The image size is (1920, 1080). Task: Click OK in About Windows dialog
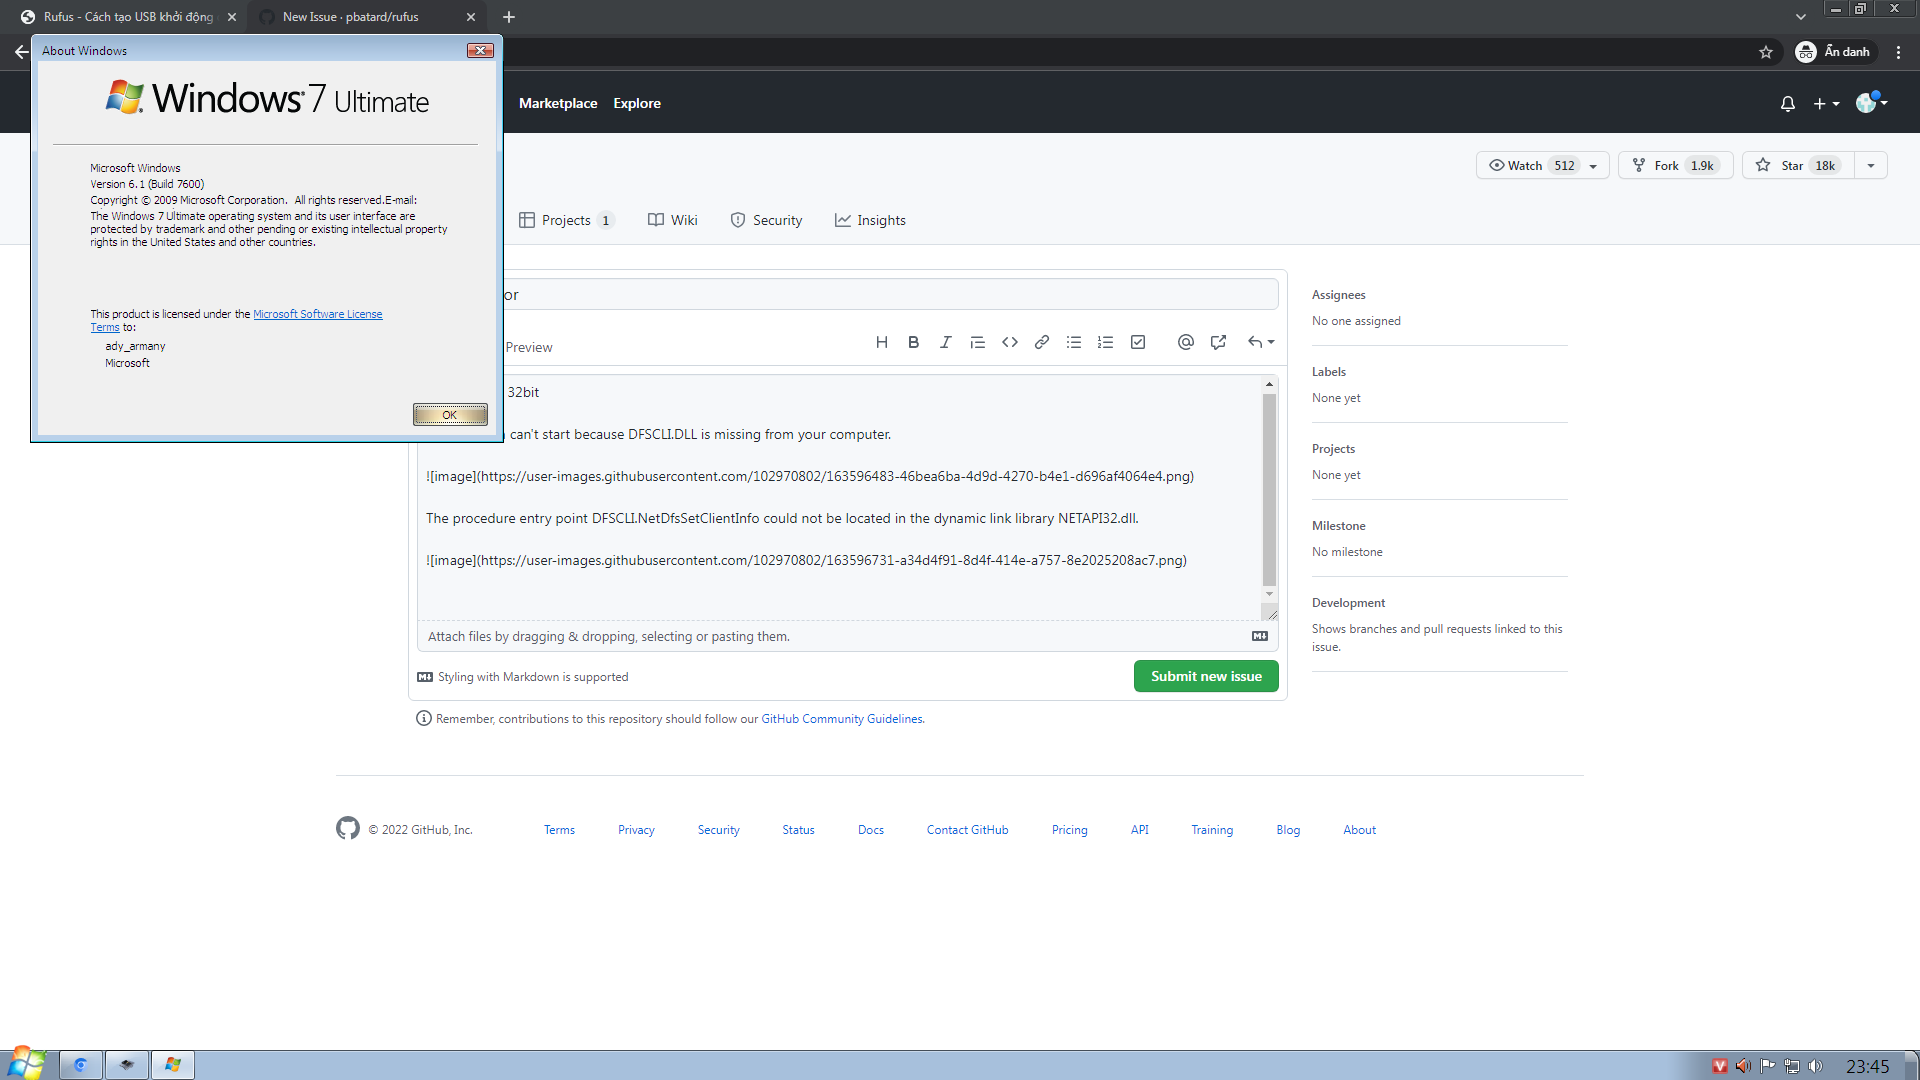coord(450,414)
